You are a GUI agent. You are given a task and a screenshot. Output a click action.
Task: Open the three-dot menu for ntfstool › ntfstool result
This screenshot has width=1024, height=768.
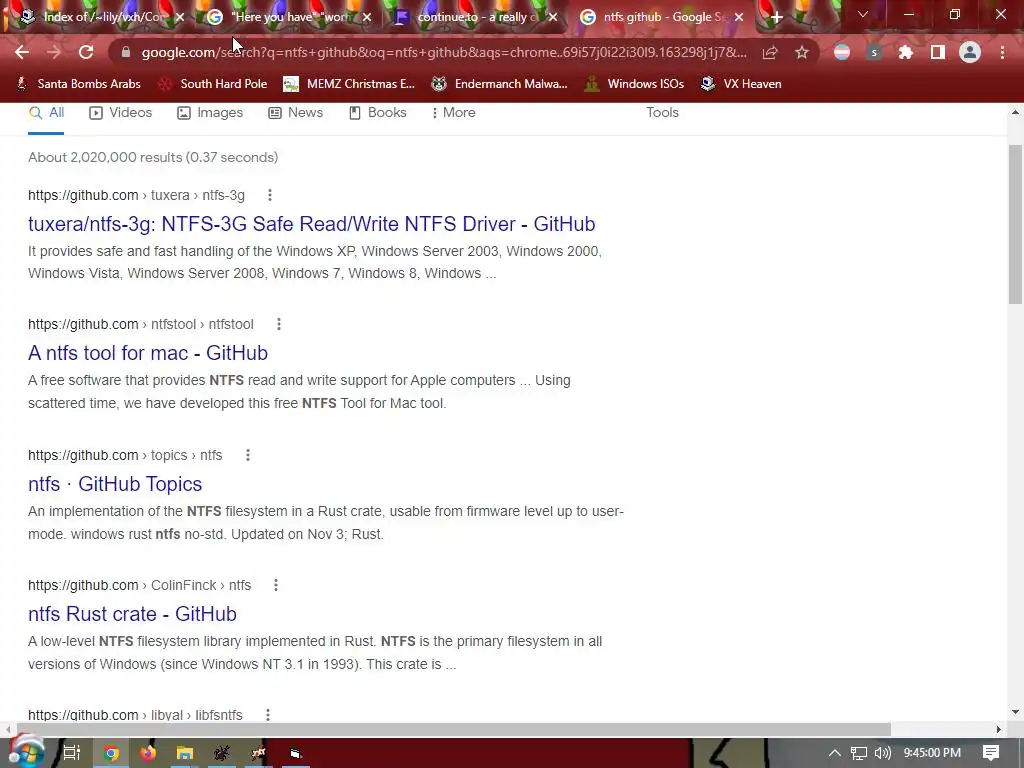[279, 324]
